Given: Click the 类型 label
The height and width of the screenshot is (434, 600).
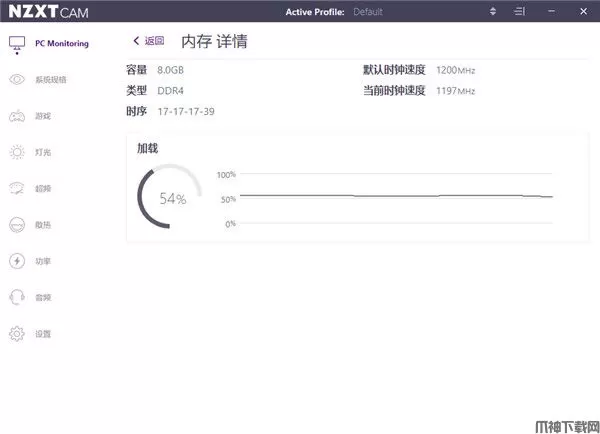Looking at the screenshot, I should (x=137, y=91).
